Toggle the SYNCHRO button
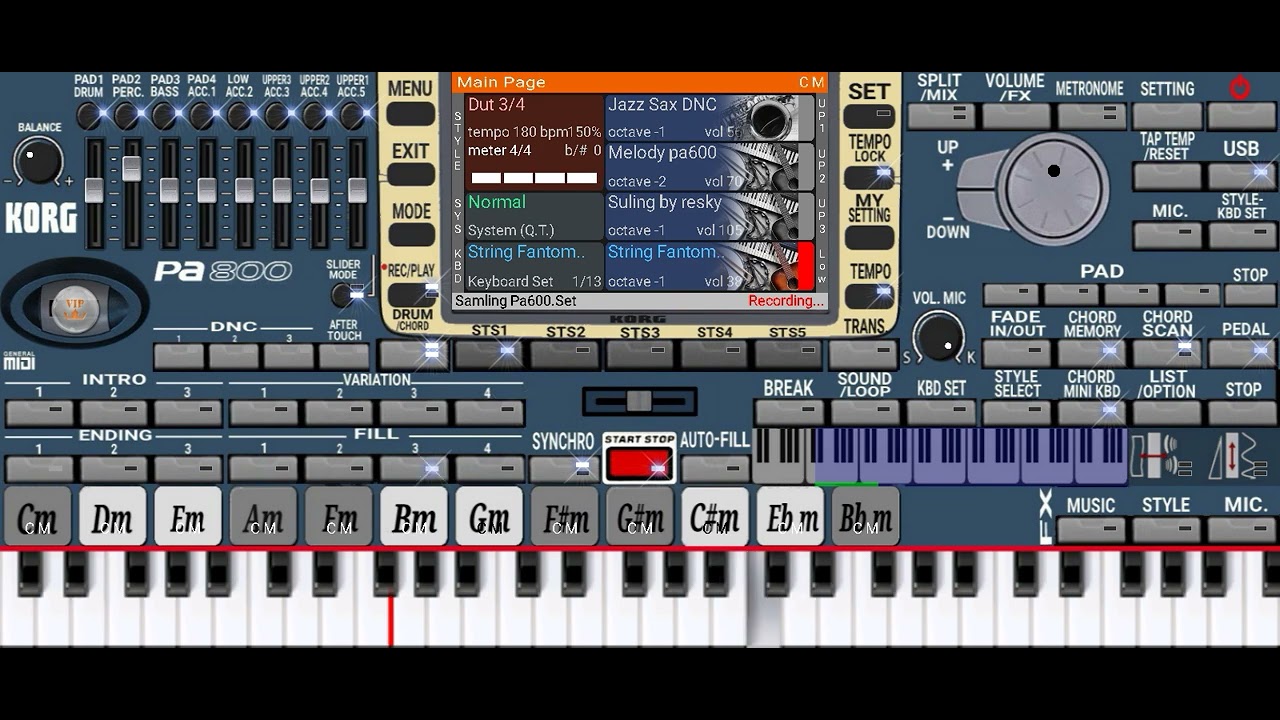This screenshot has height=720, width=1280. click(563, 467)
